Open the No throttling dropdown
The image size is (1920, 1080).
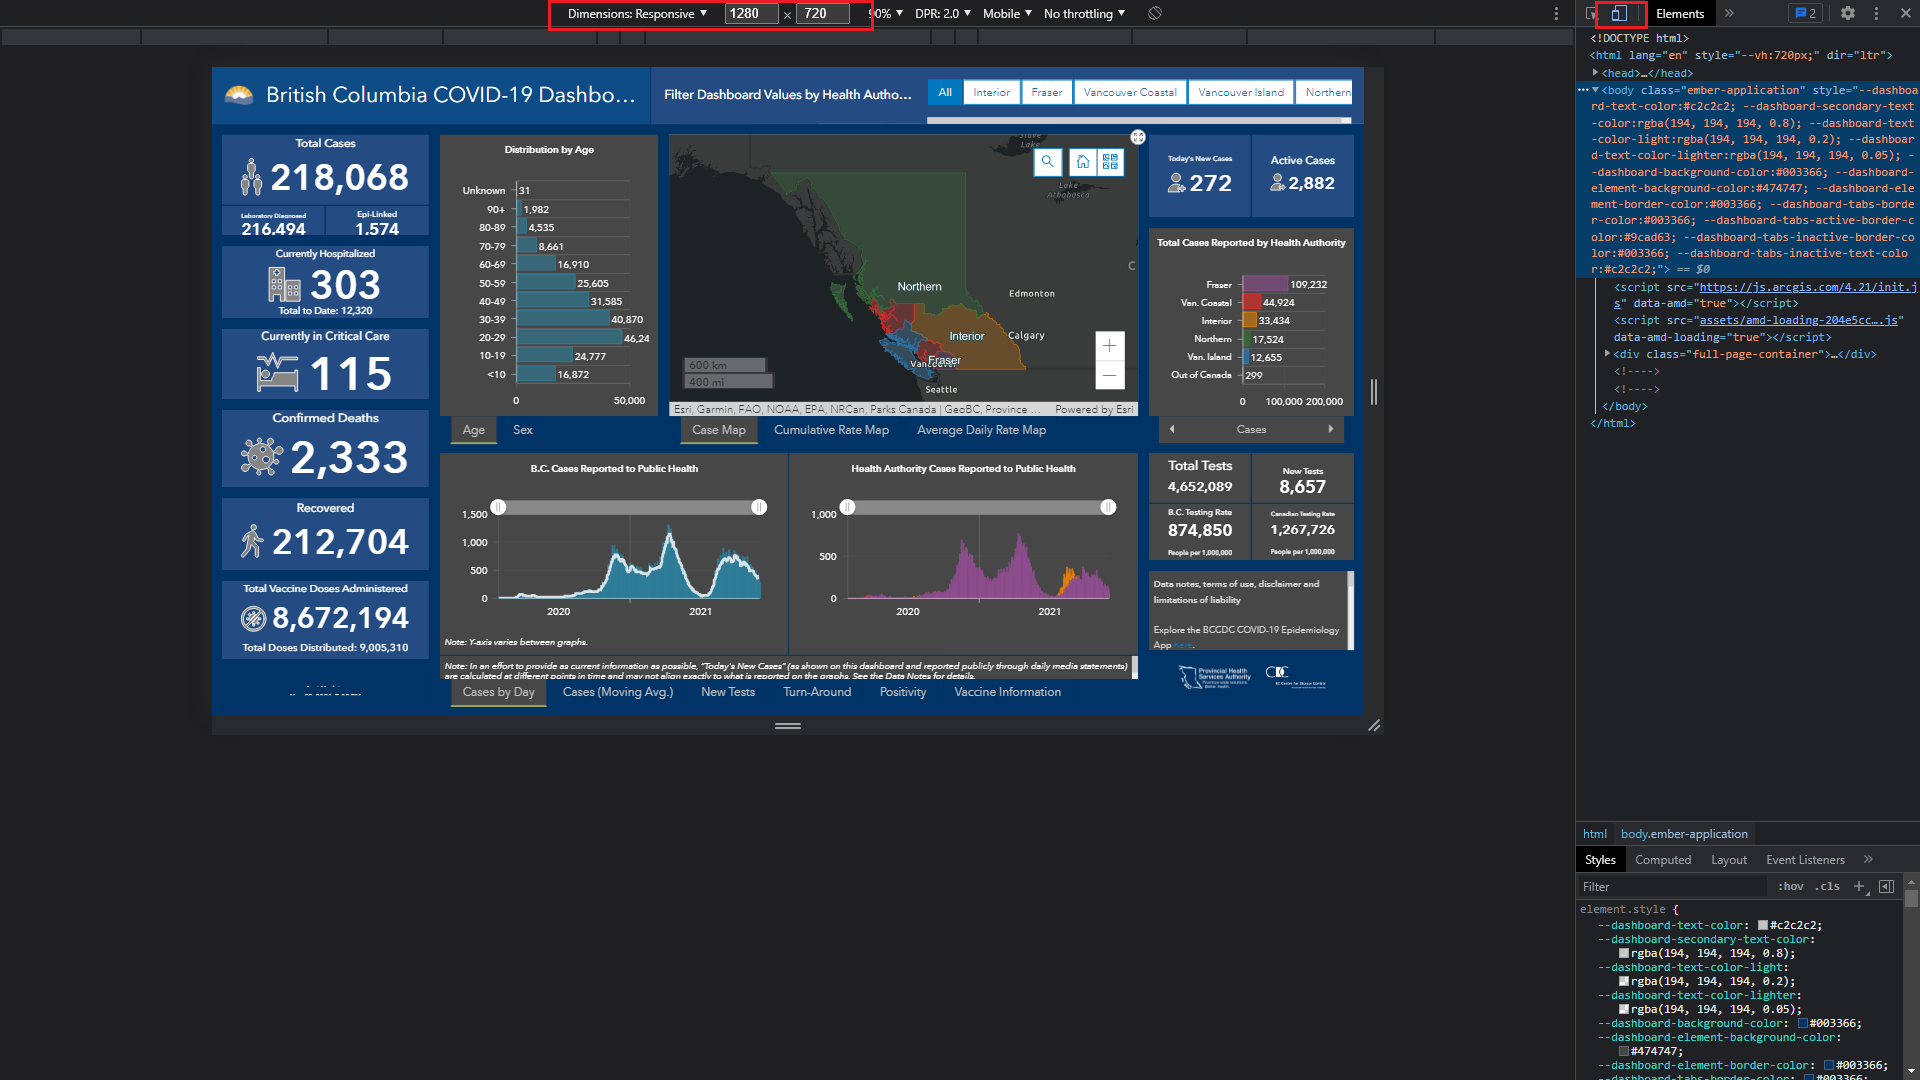(1084, 13)
